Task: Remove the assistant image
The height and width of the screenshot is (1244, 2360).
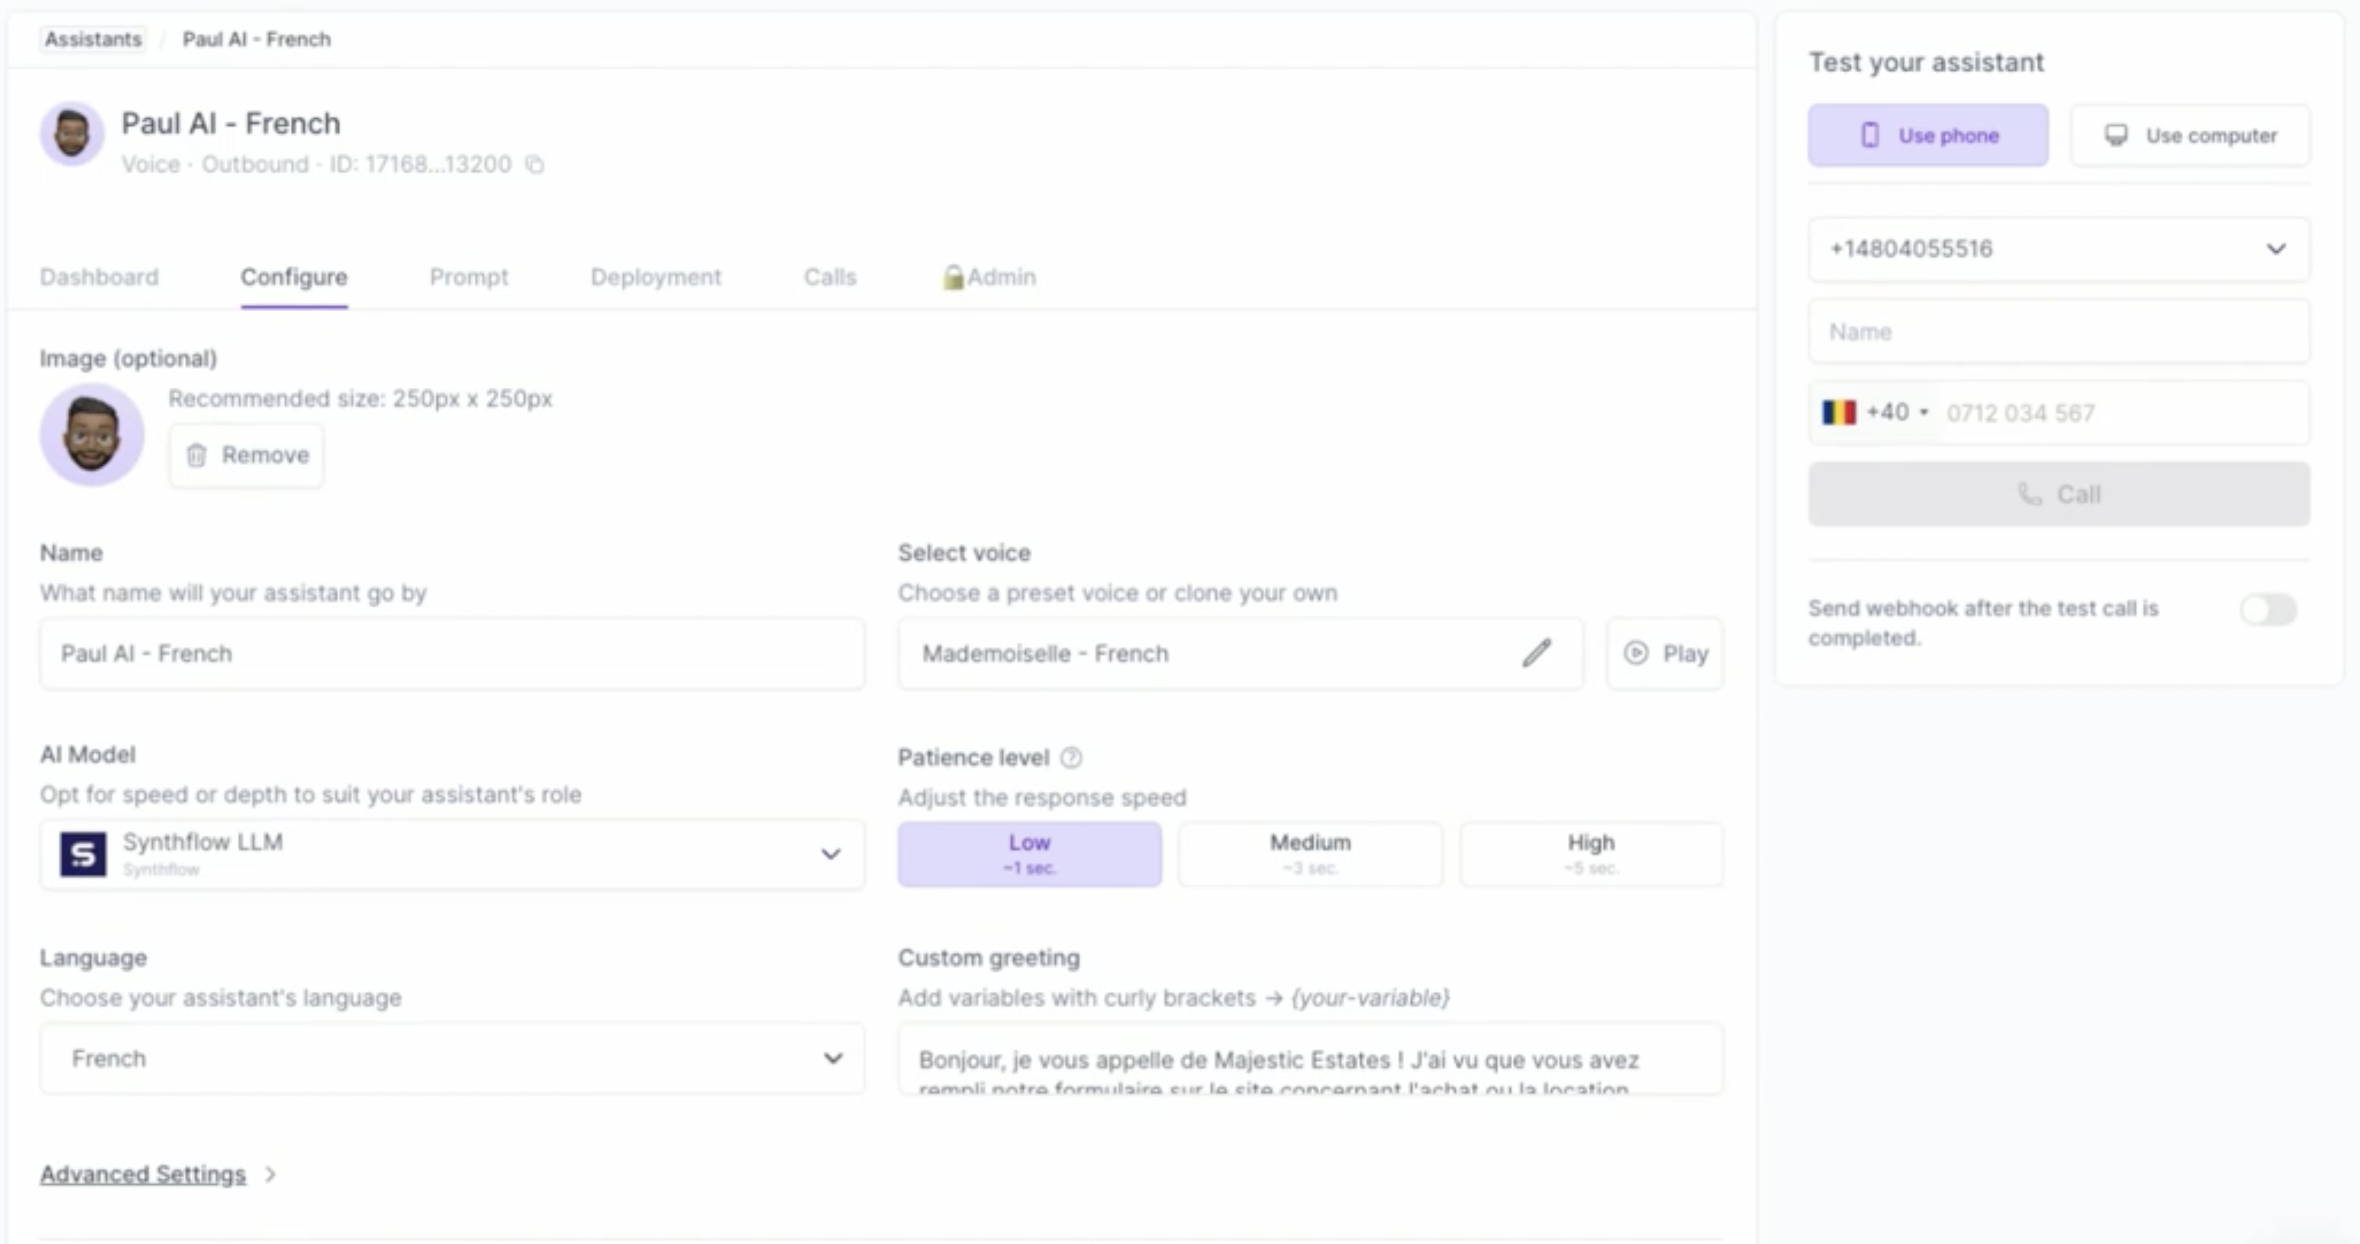Action: pyautogui.click(x=247, y=455)
